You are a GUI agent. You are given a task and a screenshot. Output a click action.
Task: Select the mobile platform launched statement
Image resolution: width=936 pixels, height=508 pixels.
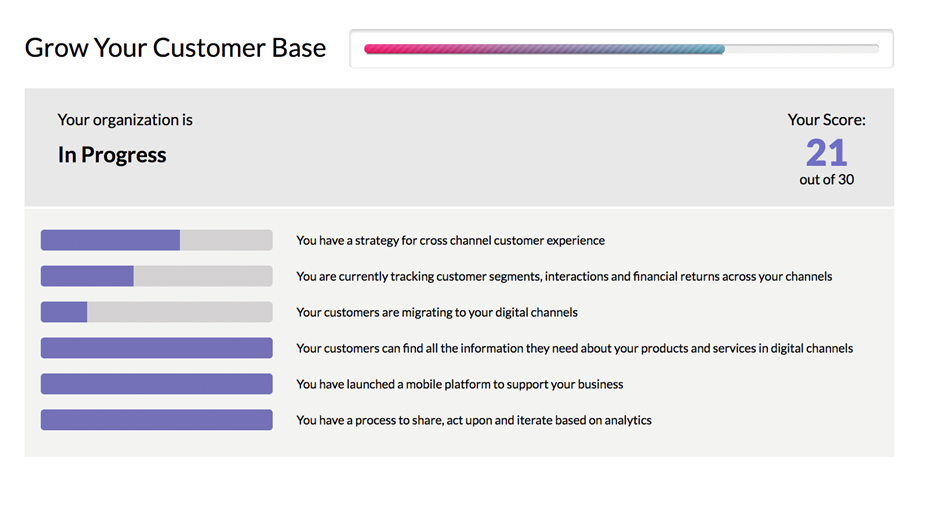click(460, 384)
